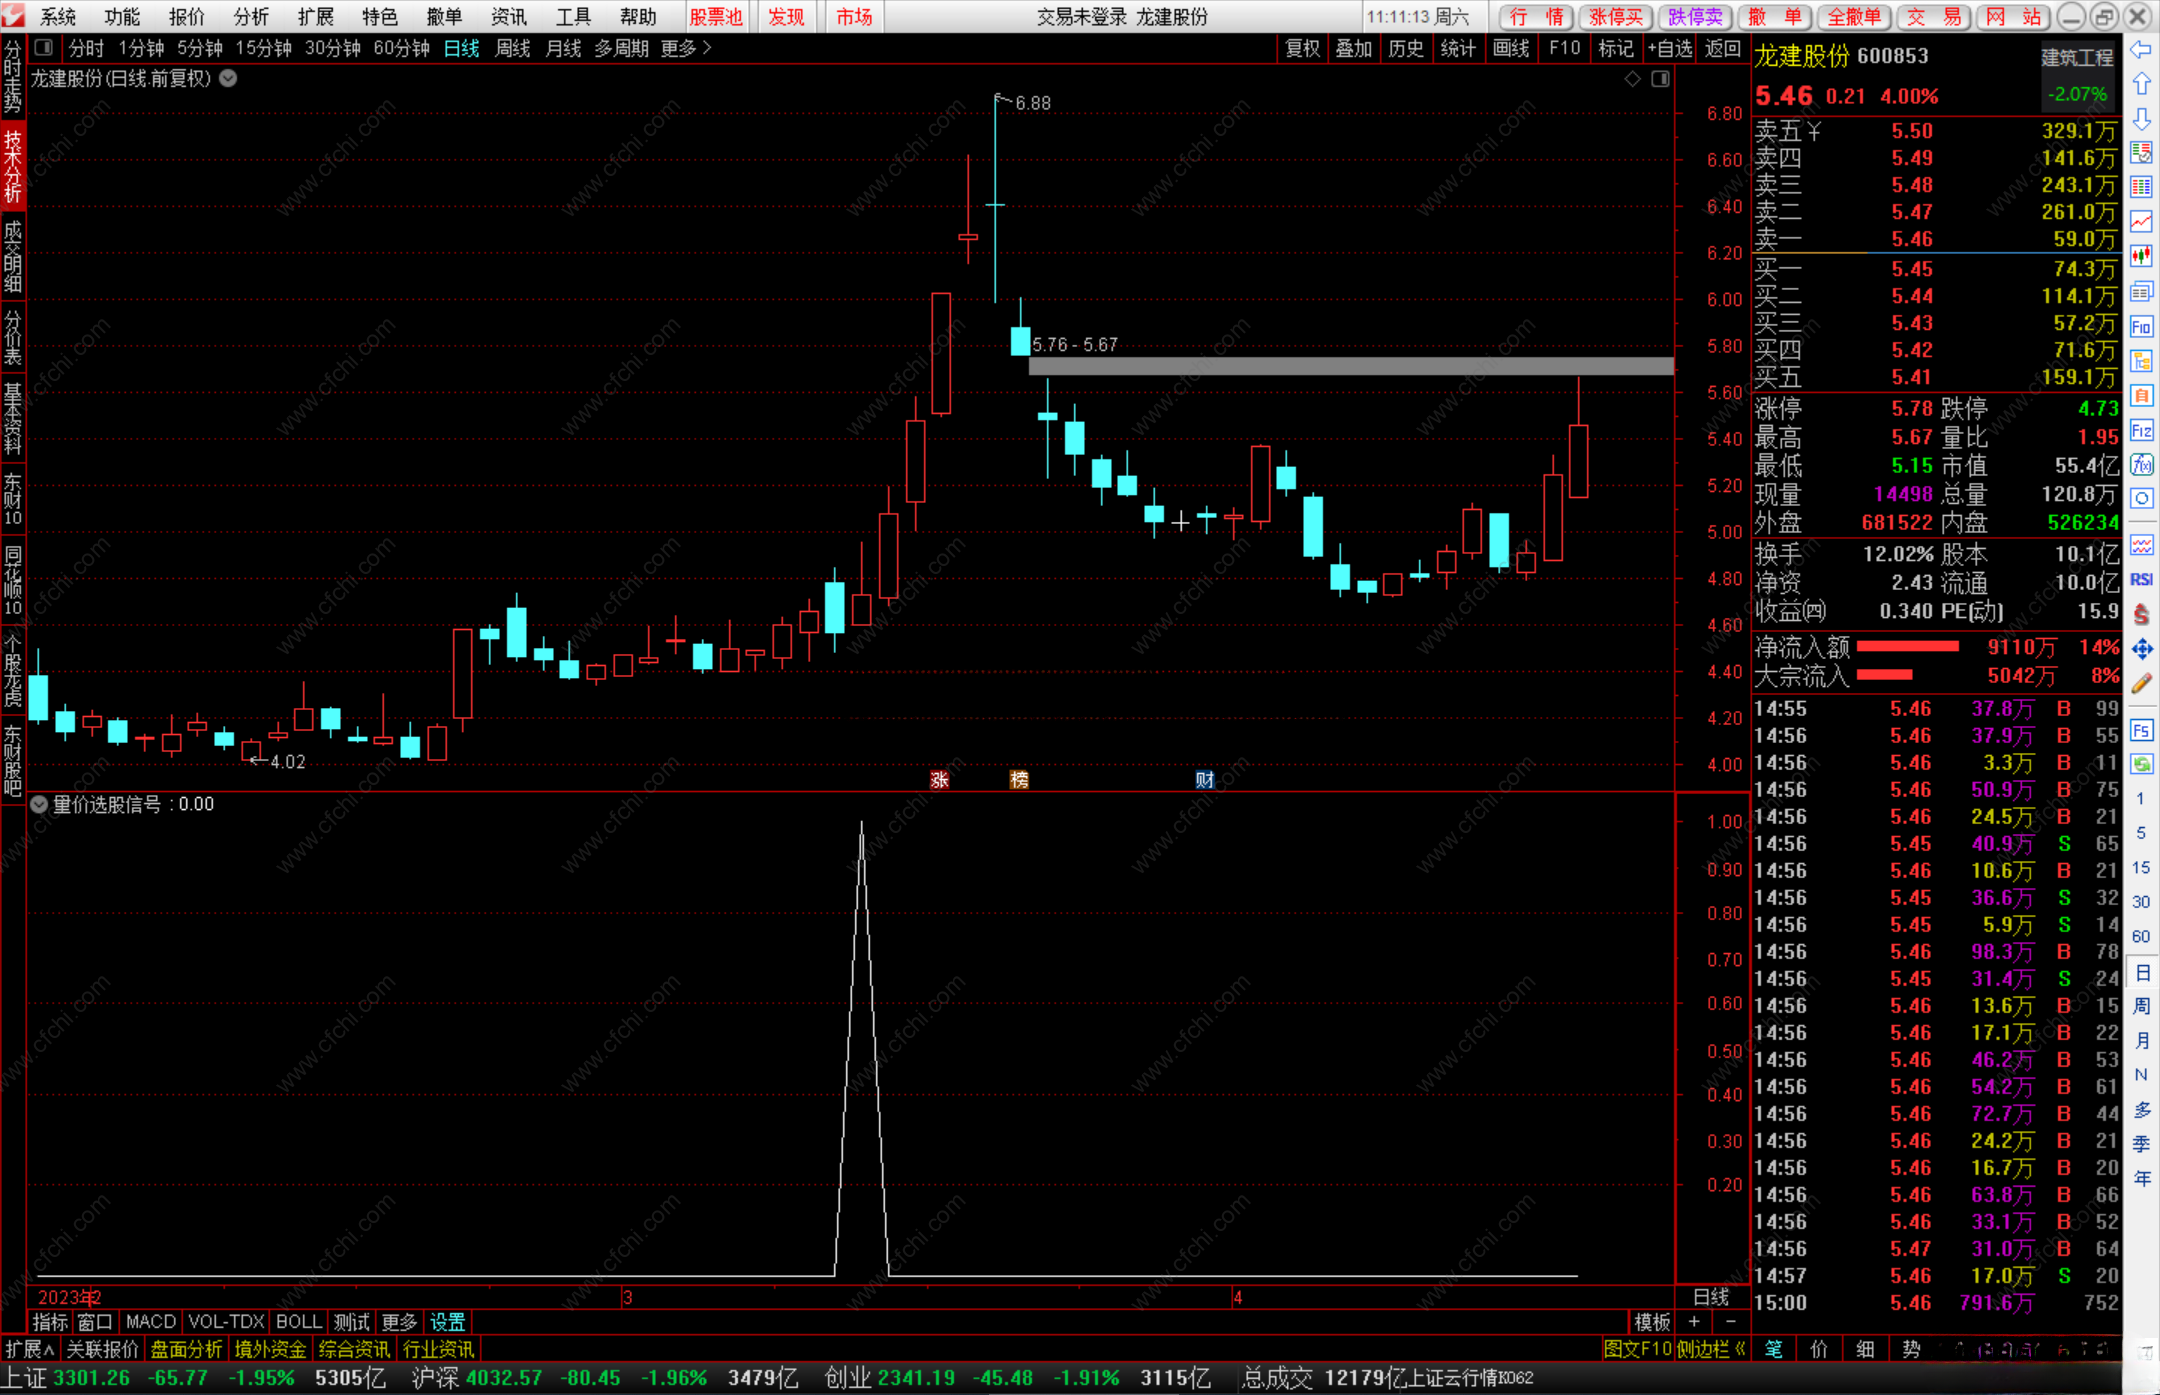Click the blue four-way move arrows icon
2160x1395 pixels.
click(x=2141, y=649)
